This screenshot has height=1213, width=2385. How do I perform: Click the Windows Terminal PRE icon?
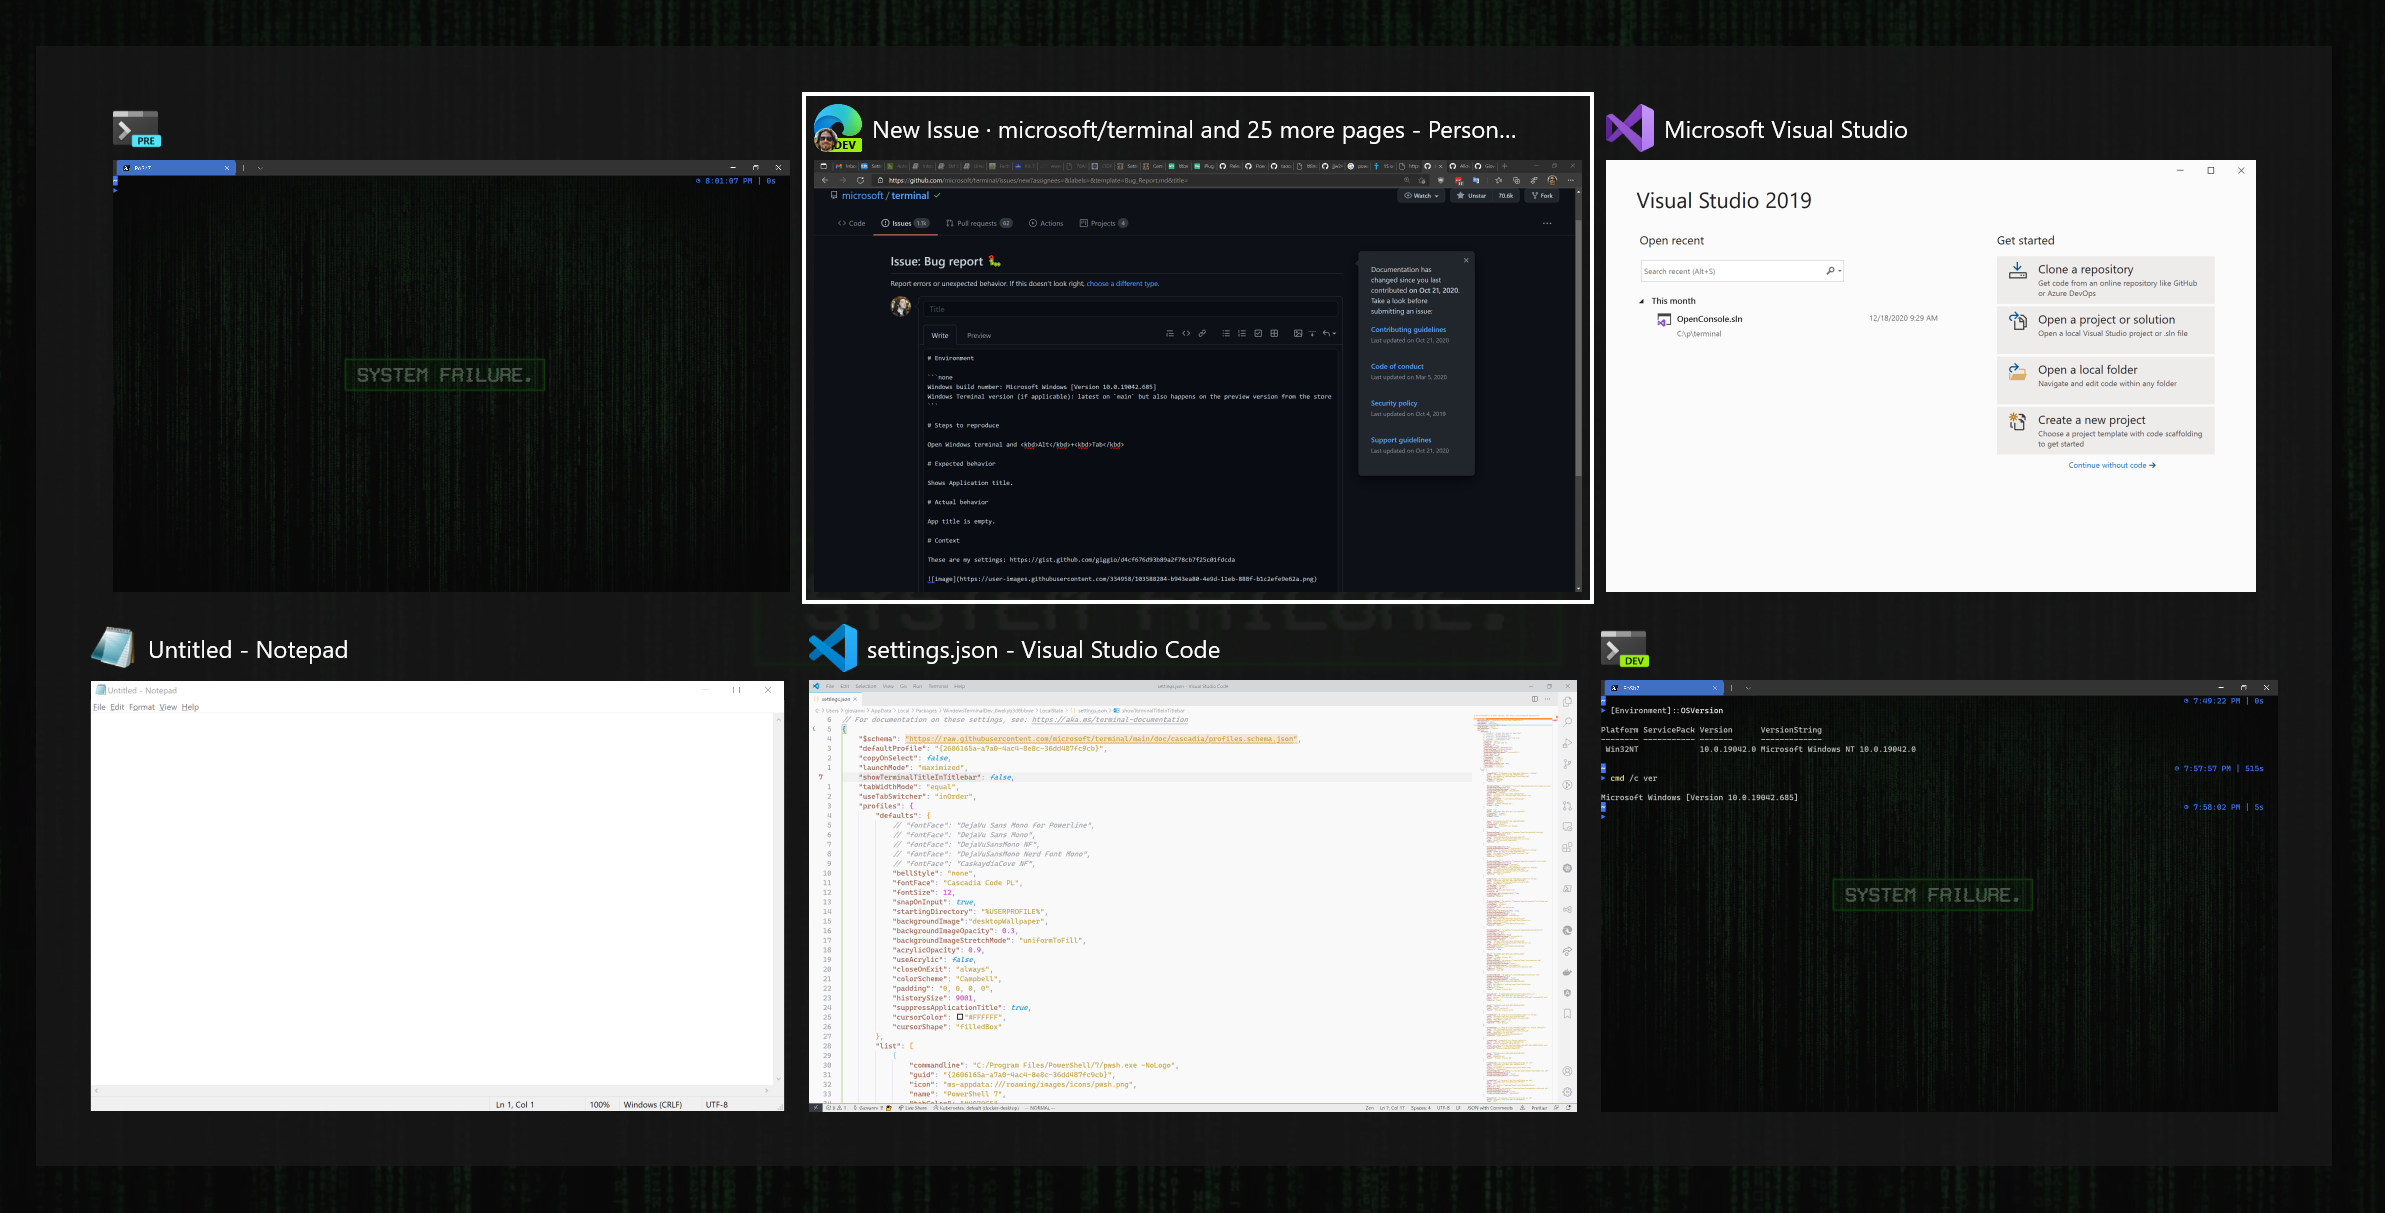[136, 129]
